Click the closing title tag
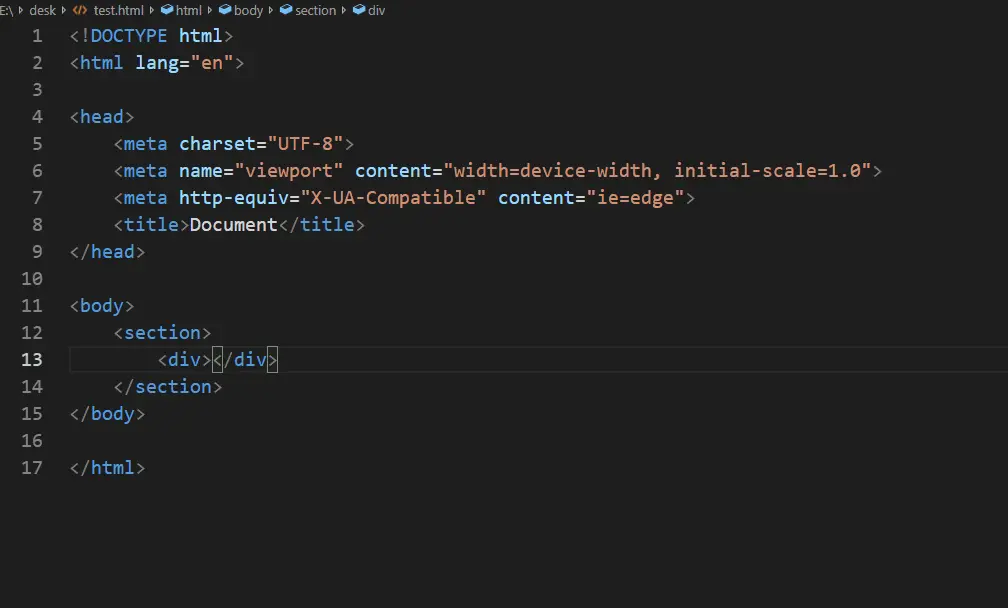 (321, 225)
